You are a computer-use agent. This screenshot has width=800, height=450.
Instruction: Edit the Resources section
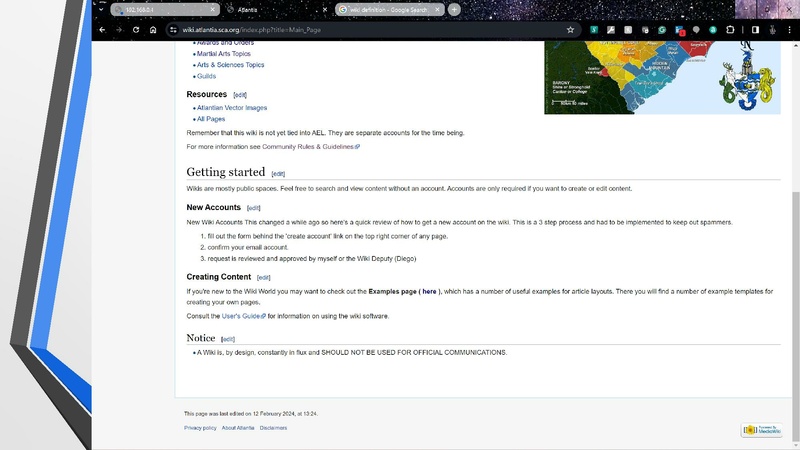[x=240, y=95]
